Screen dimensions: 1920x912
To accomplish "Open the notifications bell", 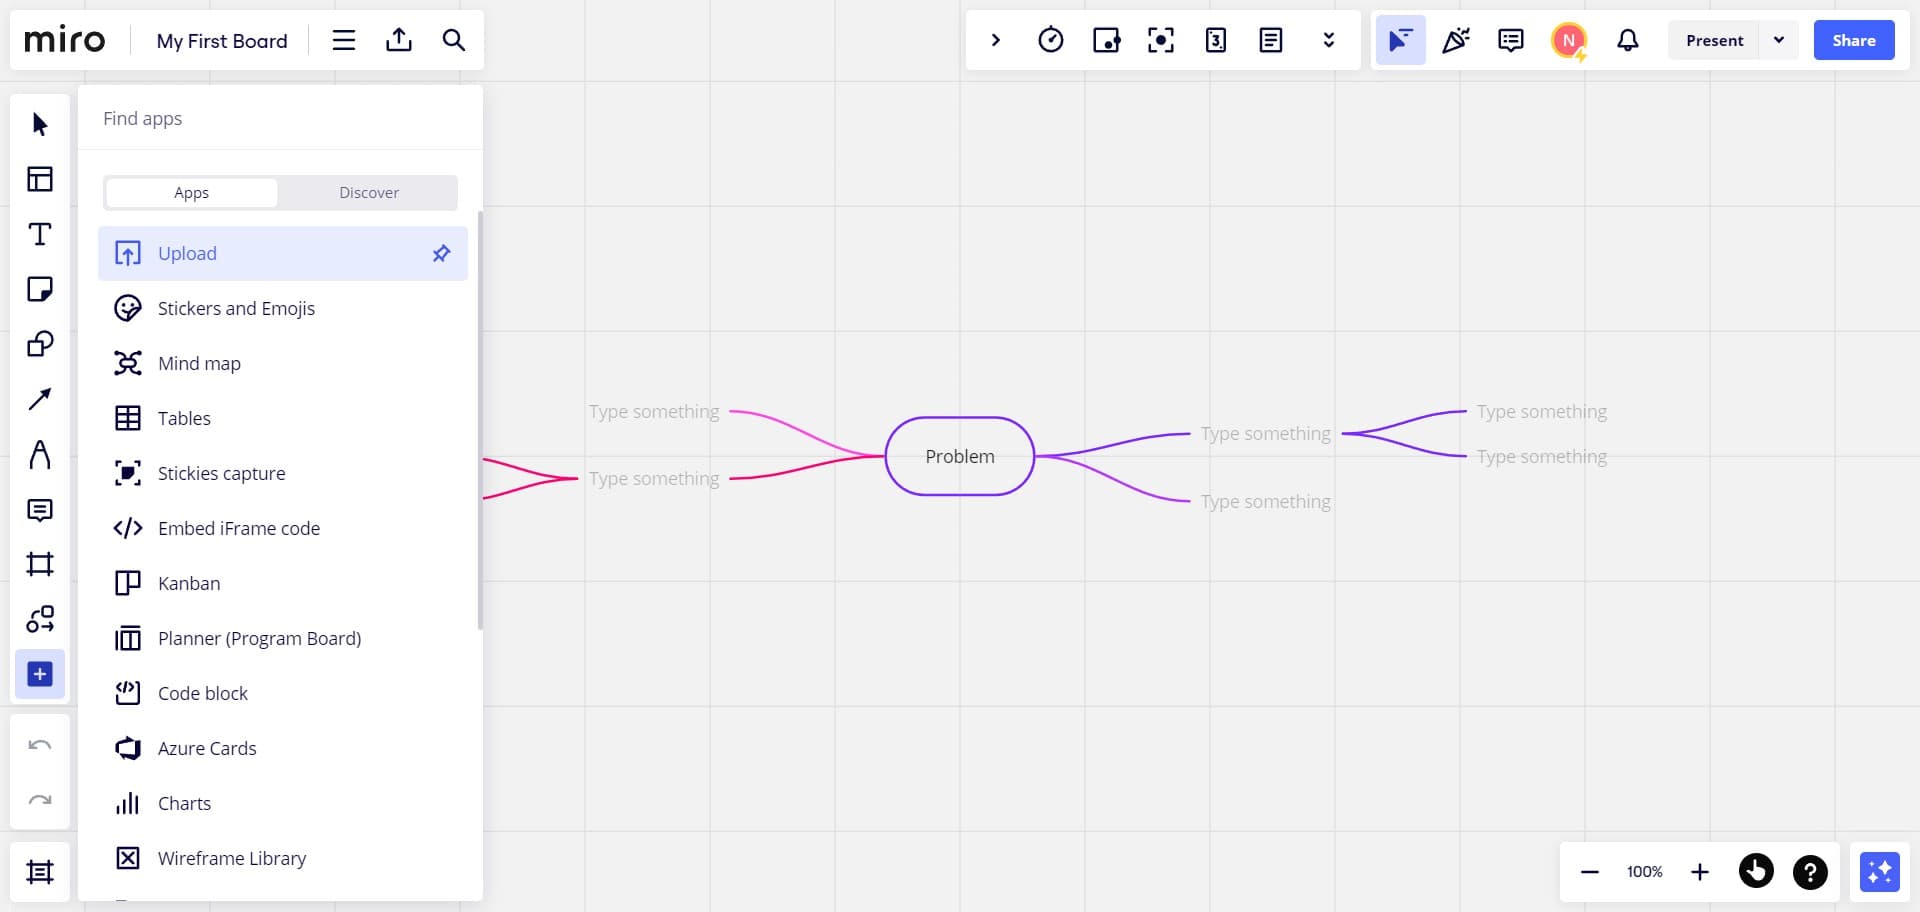I will point(1627,40).
